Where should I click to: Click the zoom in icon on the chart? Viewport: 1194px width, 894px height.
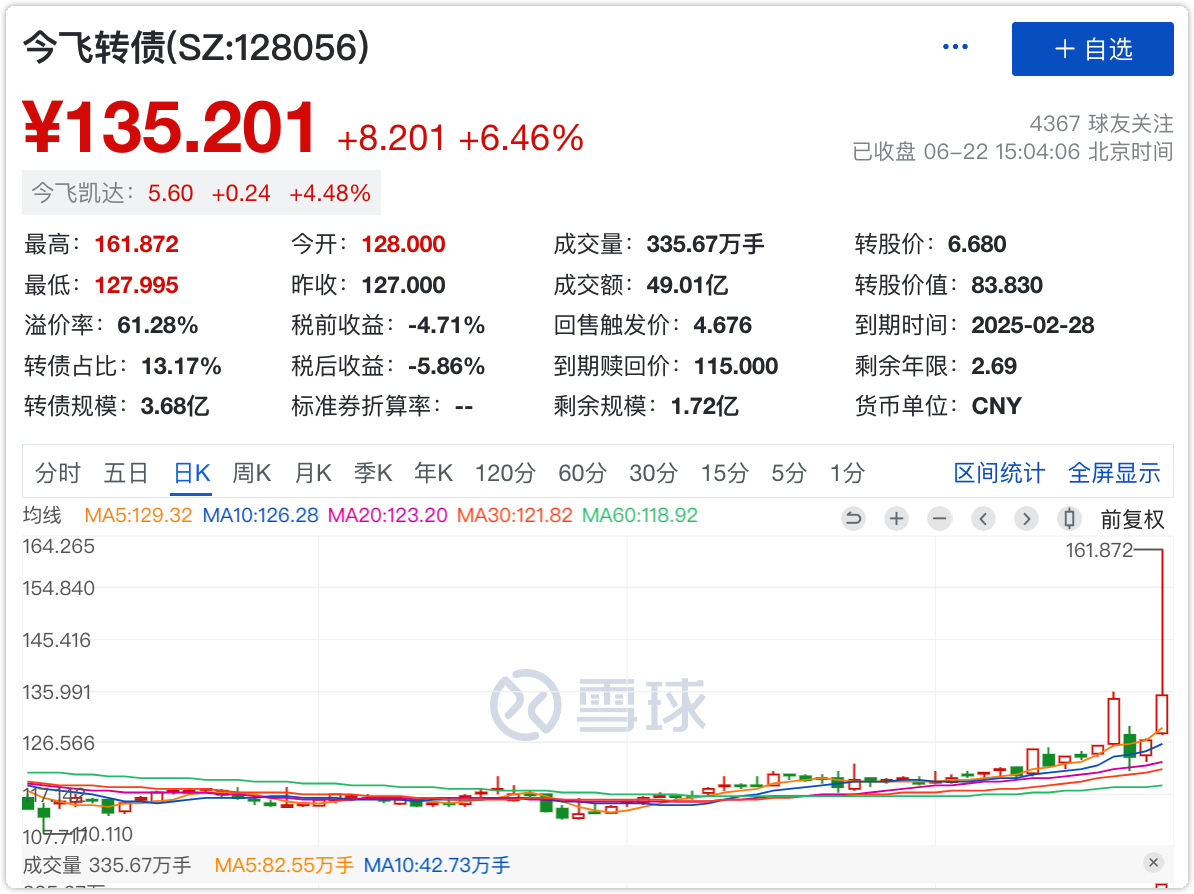coord(896,519)
